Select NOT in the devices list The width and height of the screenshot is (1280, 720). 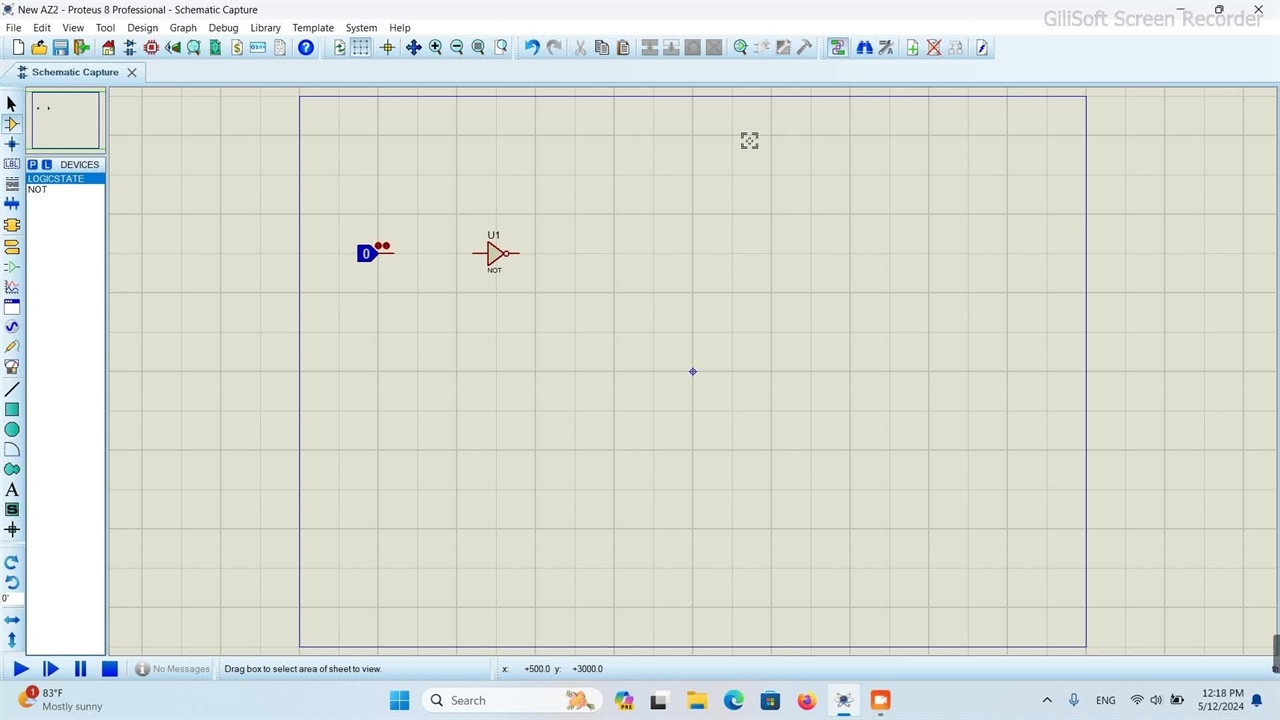click(38, 190)
